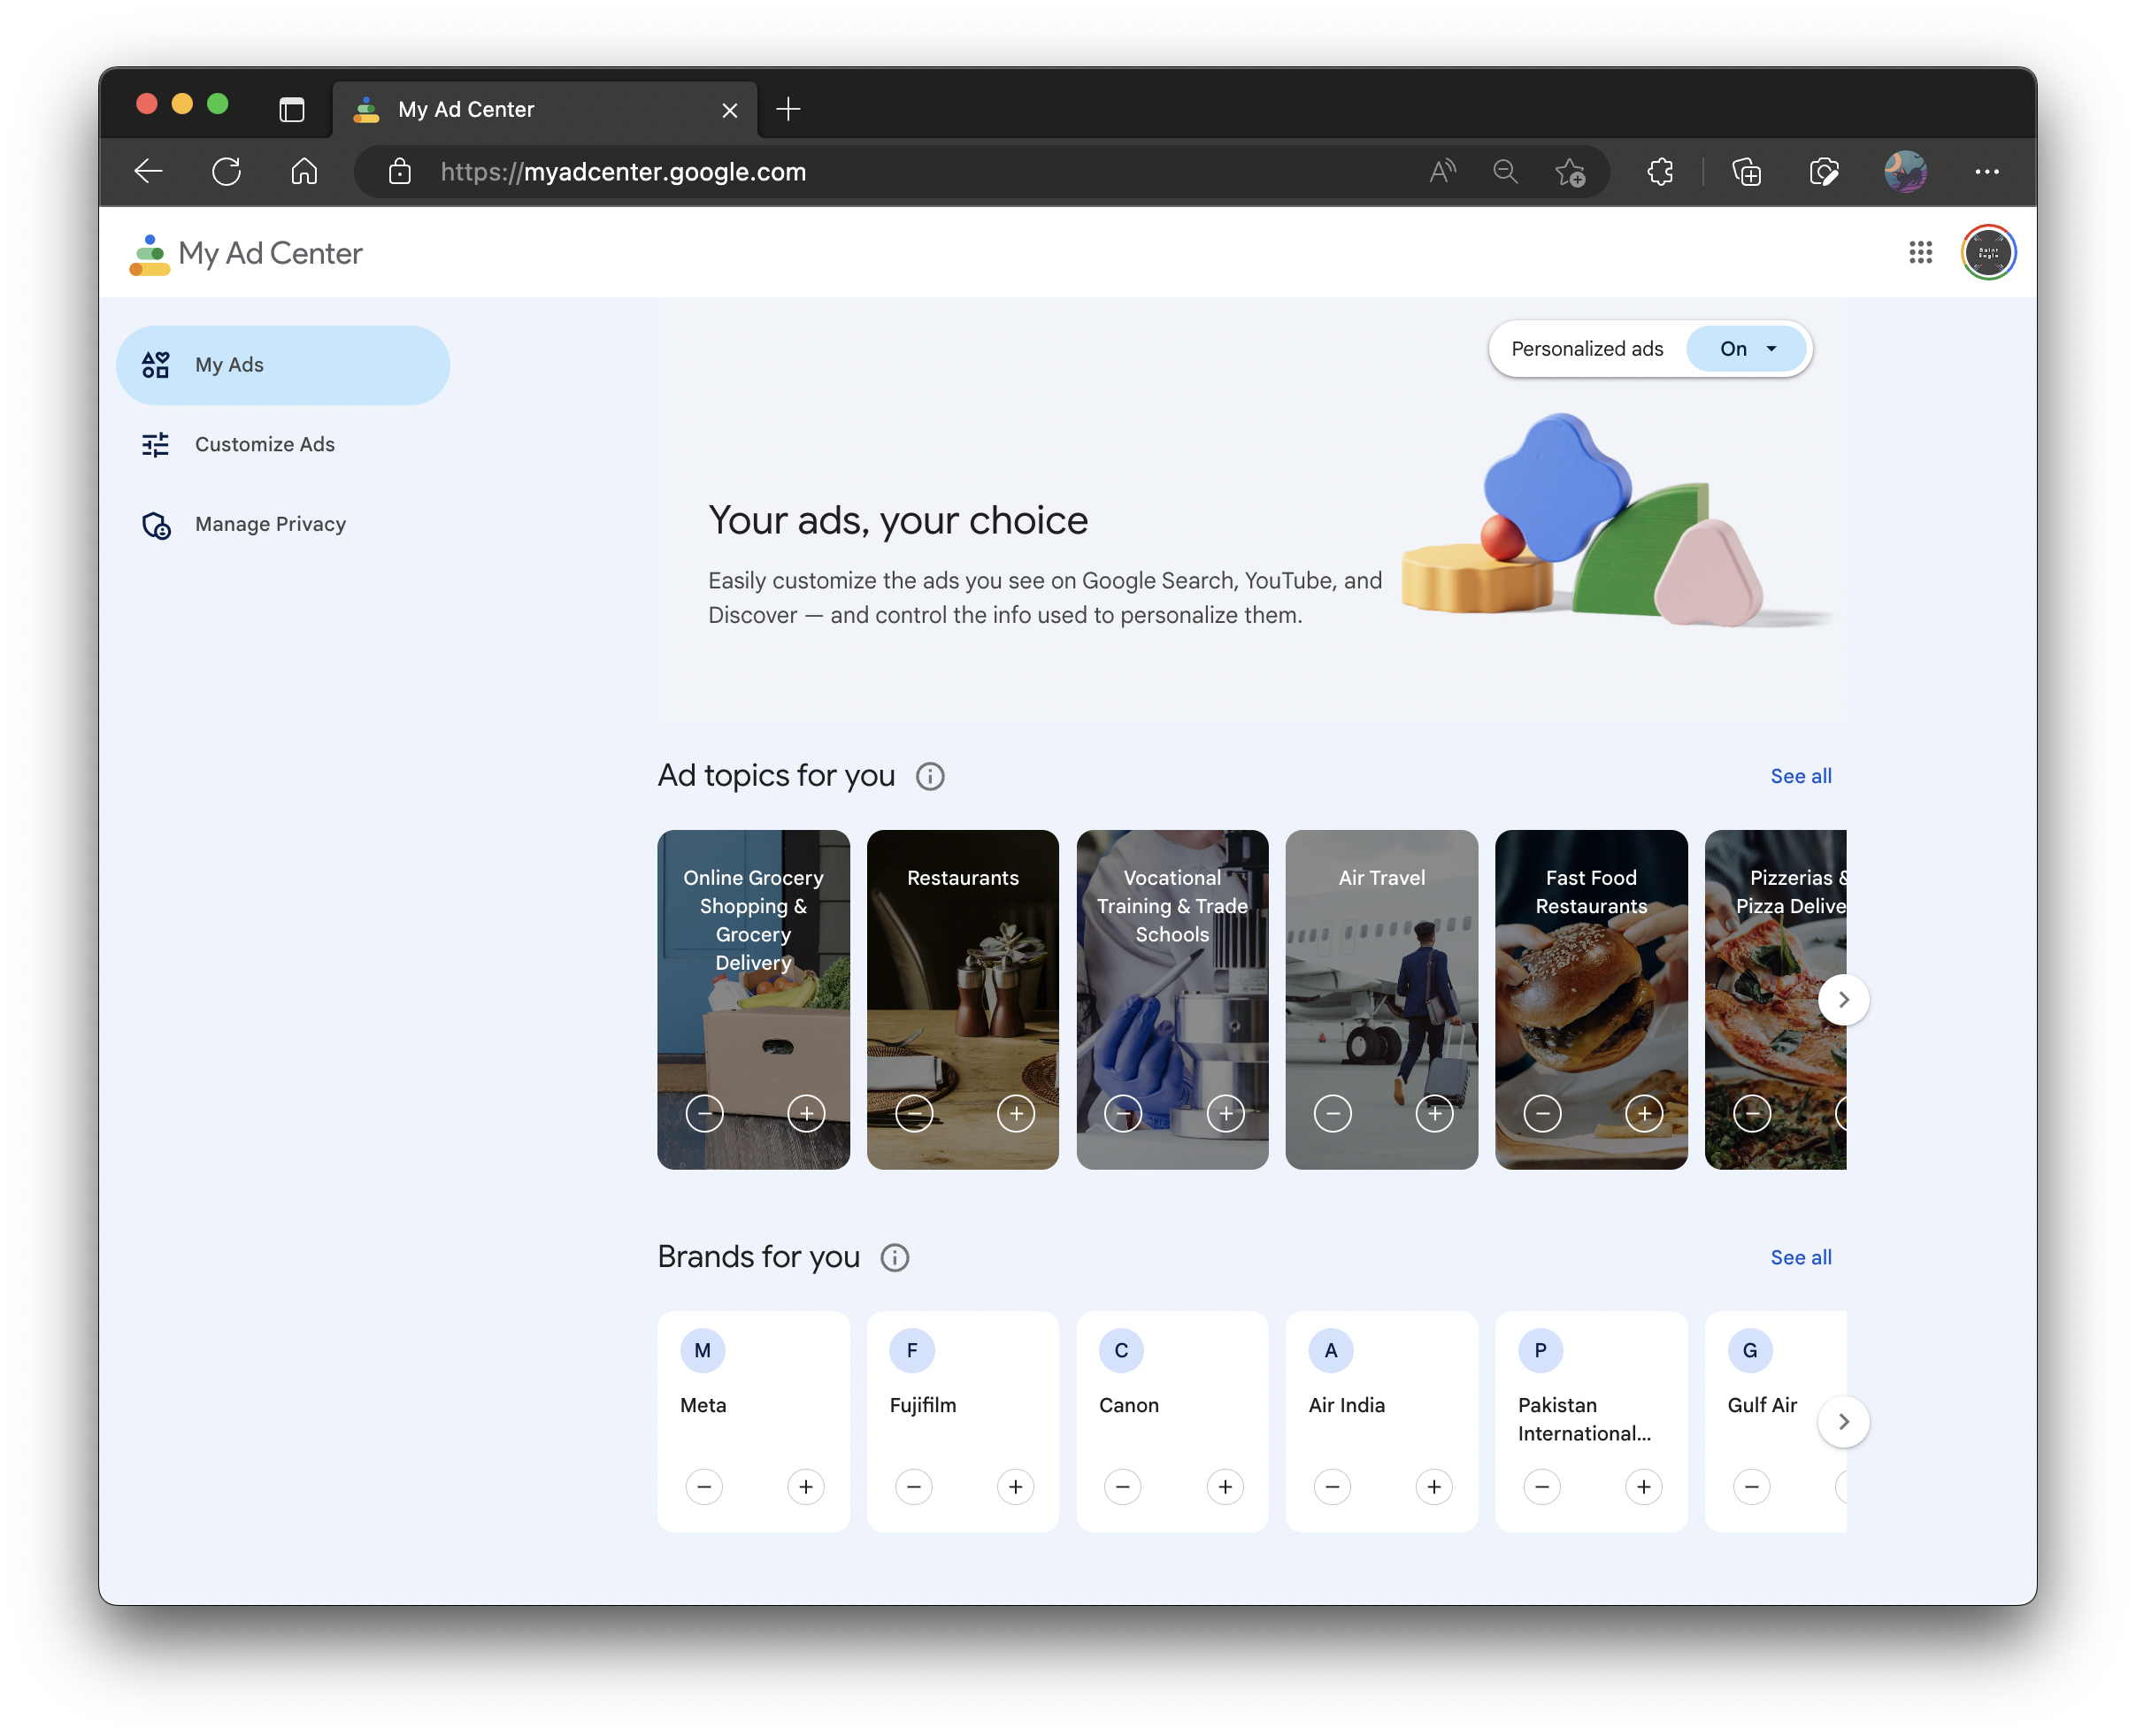See all ad topics

point(1801,776)
